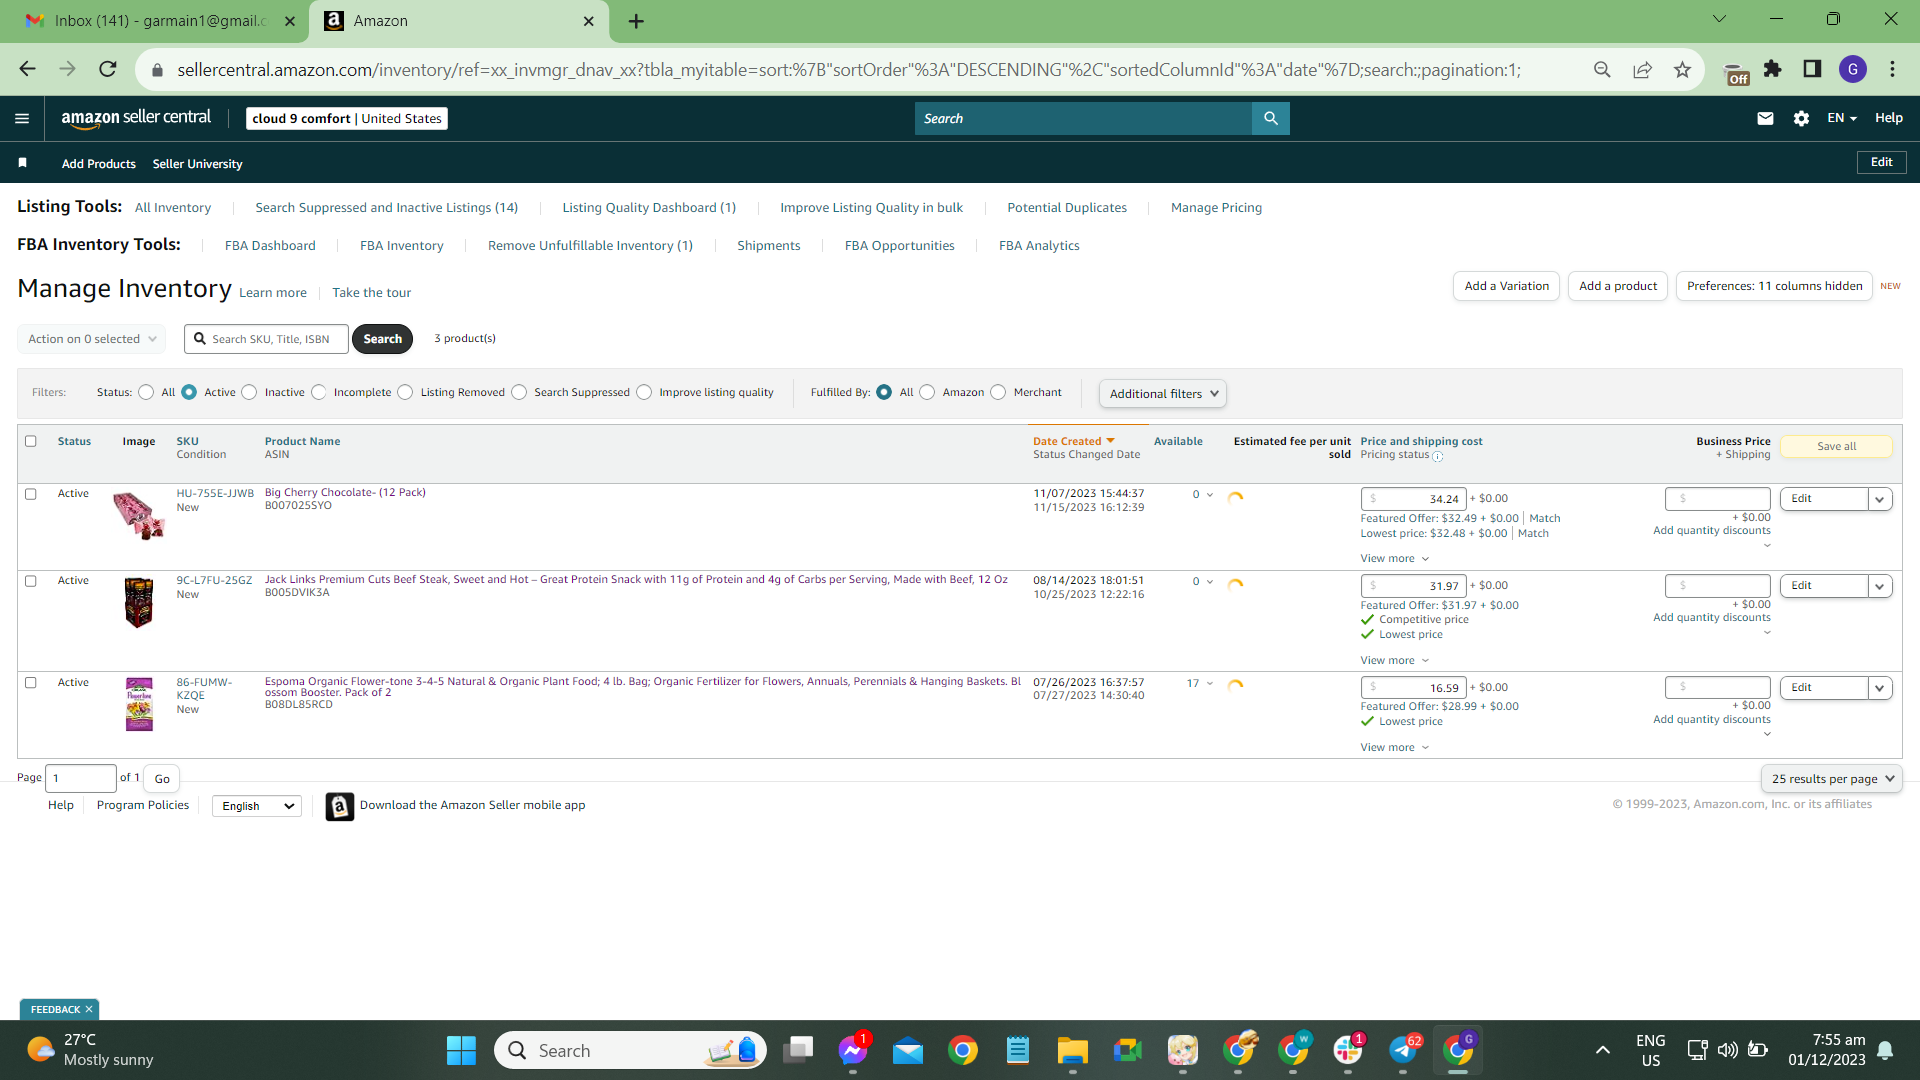Click Add quantity discounts for Jack Links row

click(1711, 618)
